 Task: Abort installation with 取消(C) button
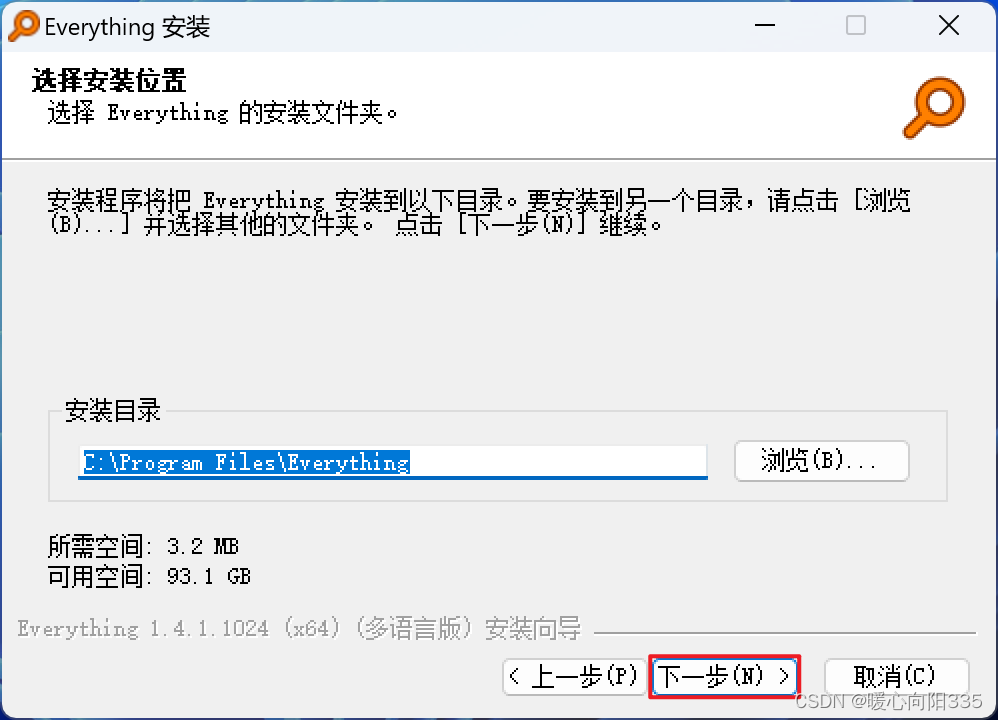pyautogui.click(x=896, y=676)
